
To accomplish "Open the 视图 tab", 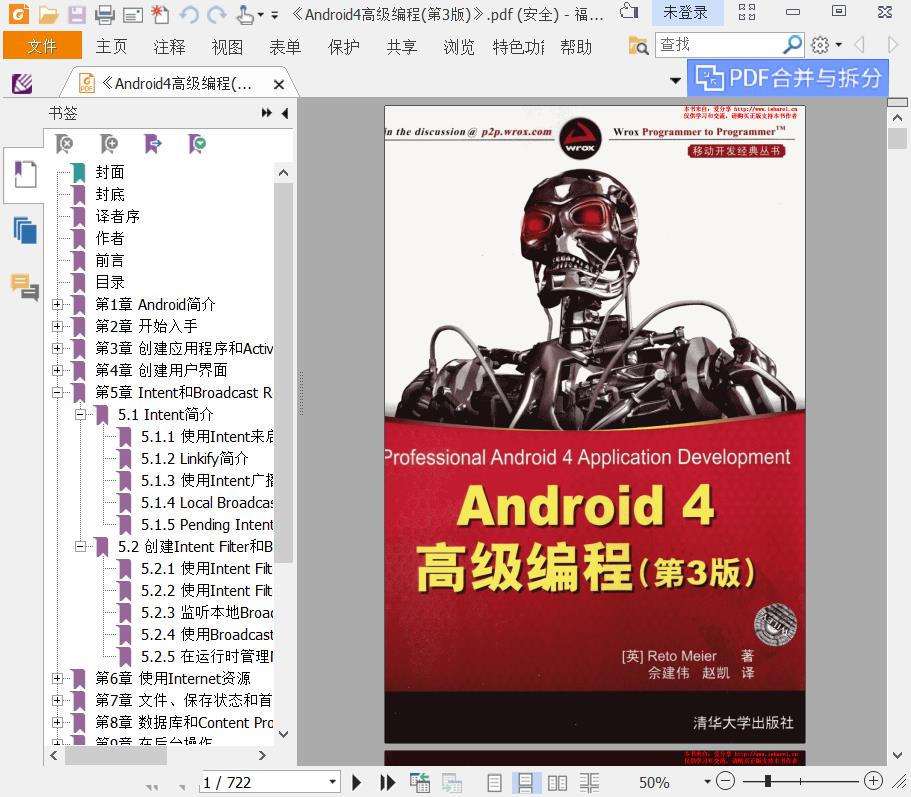I will (x=227, y=46).
